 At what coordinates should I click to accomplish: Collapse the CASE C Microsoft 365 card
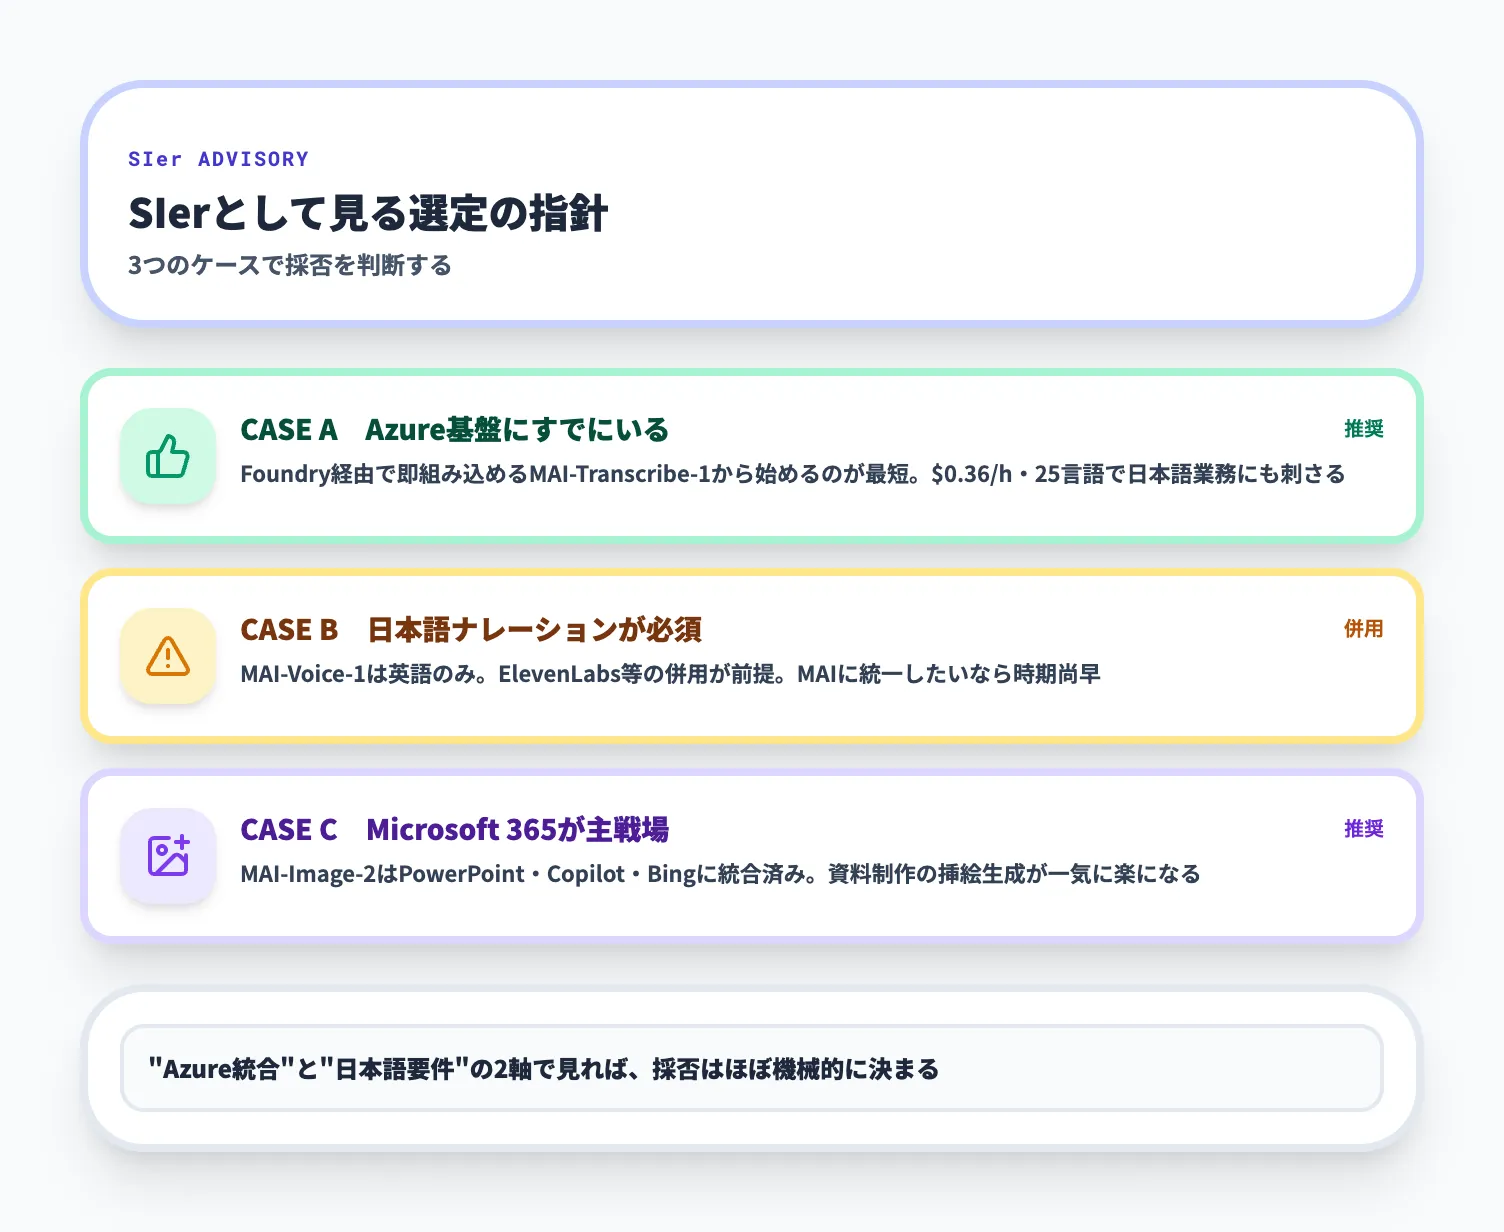750,856
